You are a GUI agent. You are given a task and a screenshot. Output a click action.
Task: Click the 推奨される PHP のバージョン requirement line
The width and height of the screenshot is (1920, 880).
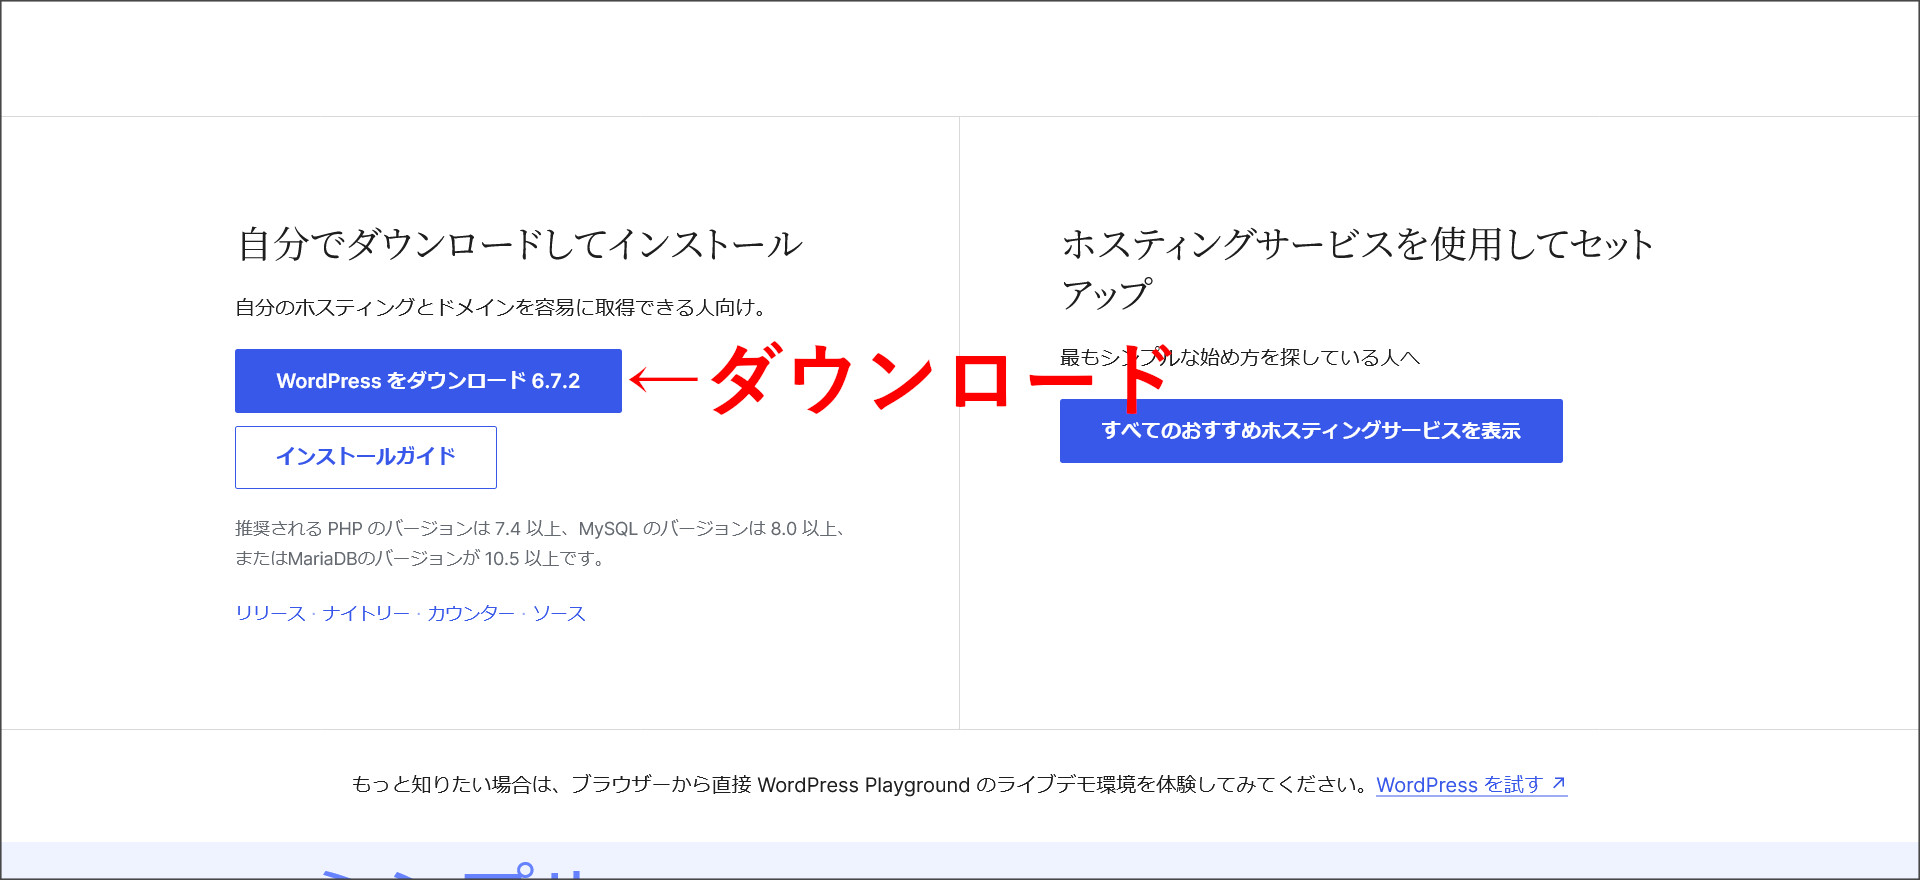coord(540,528)
